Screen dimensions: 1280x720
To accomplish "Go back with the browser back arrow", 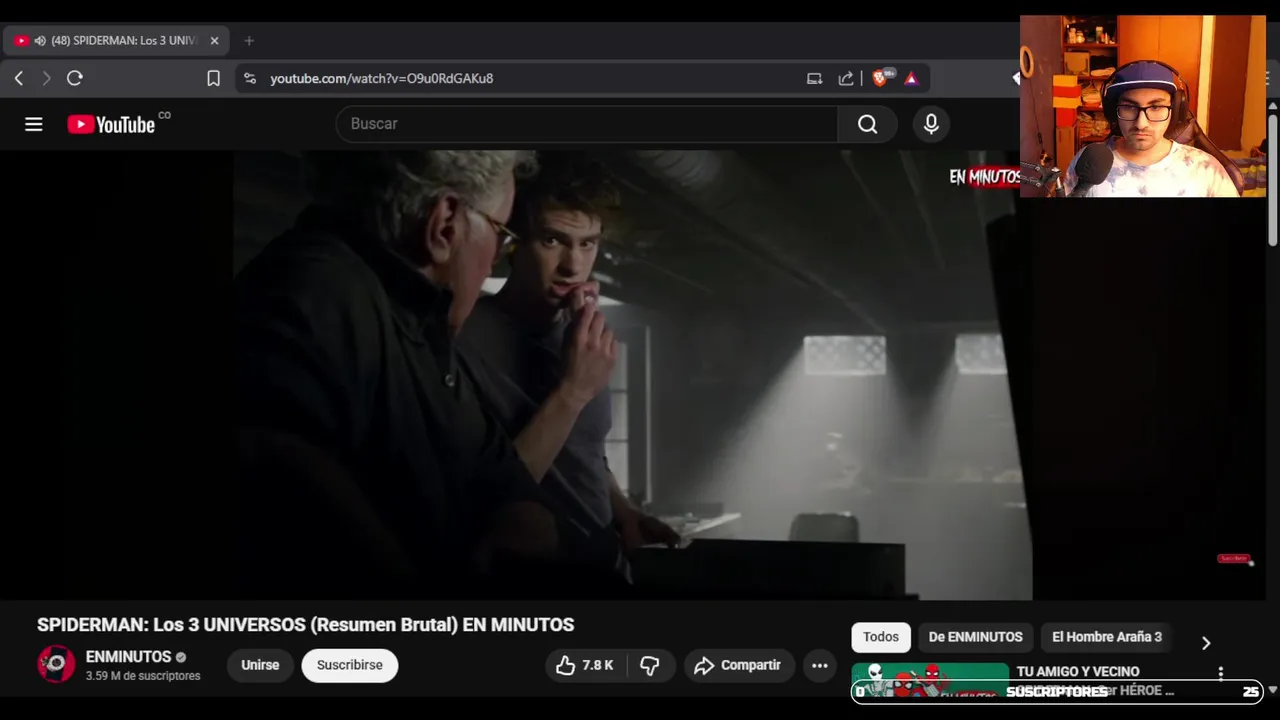I will point(18,78).
